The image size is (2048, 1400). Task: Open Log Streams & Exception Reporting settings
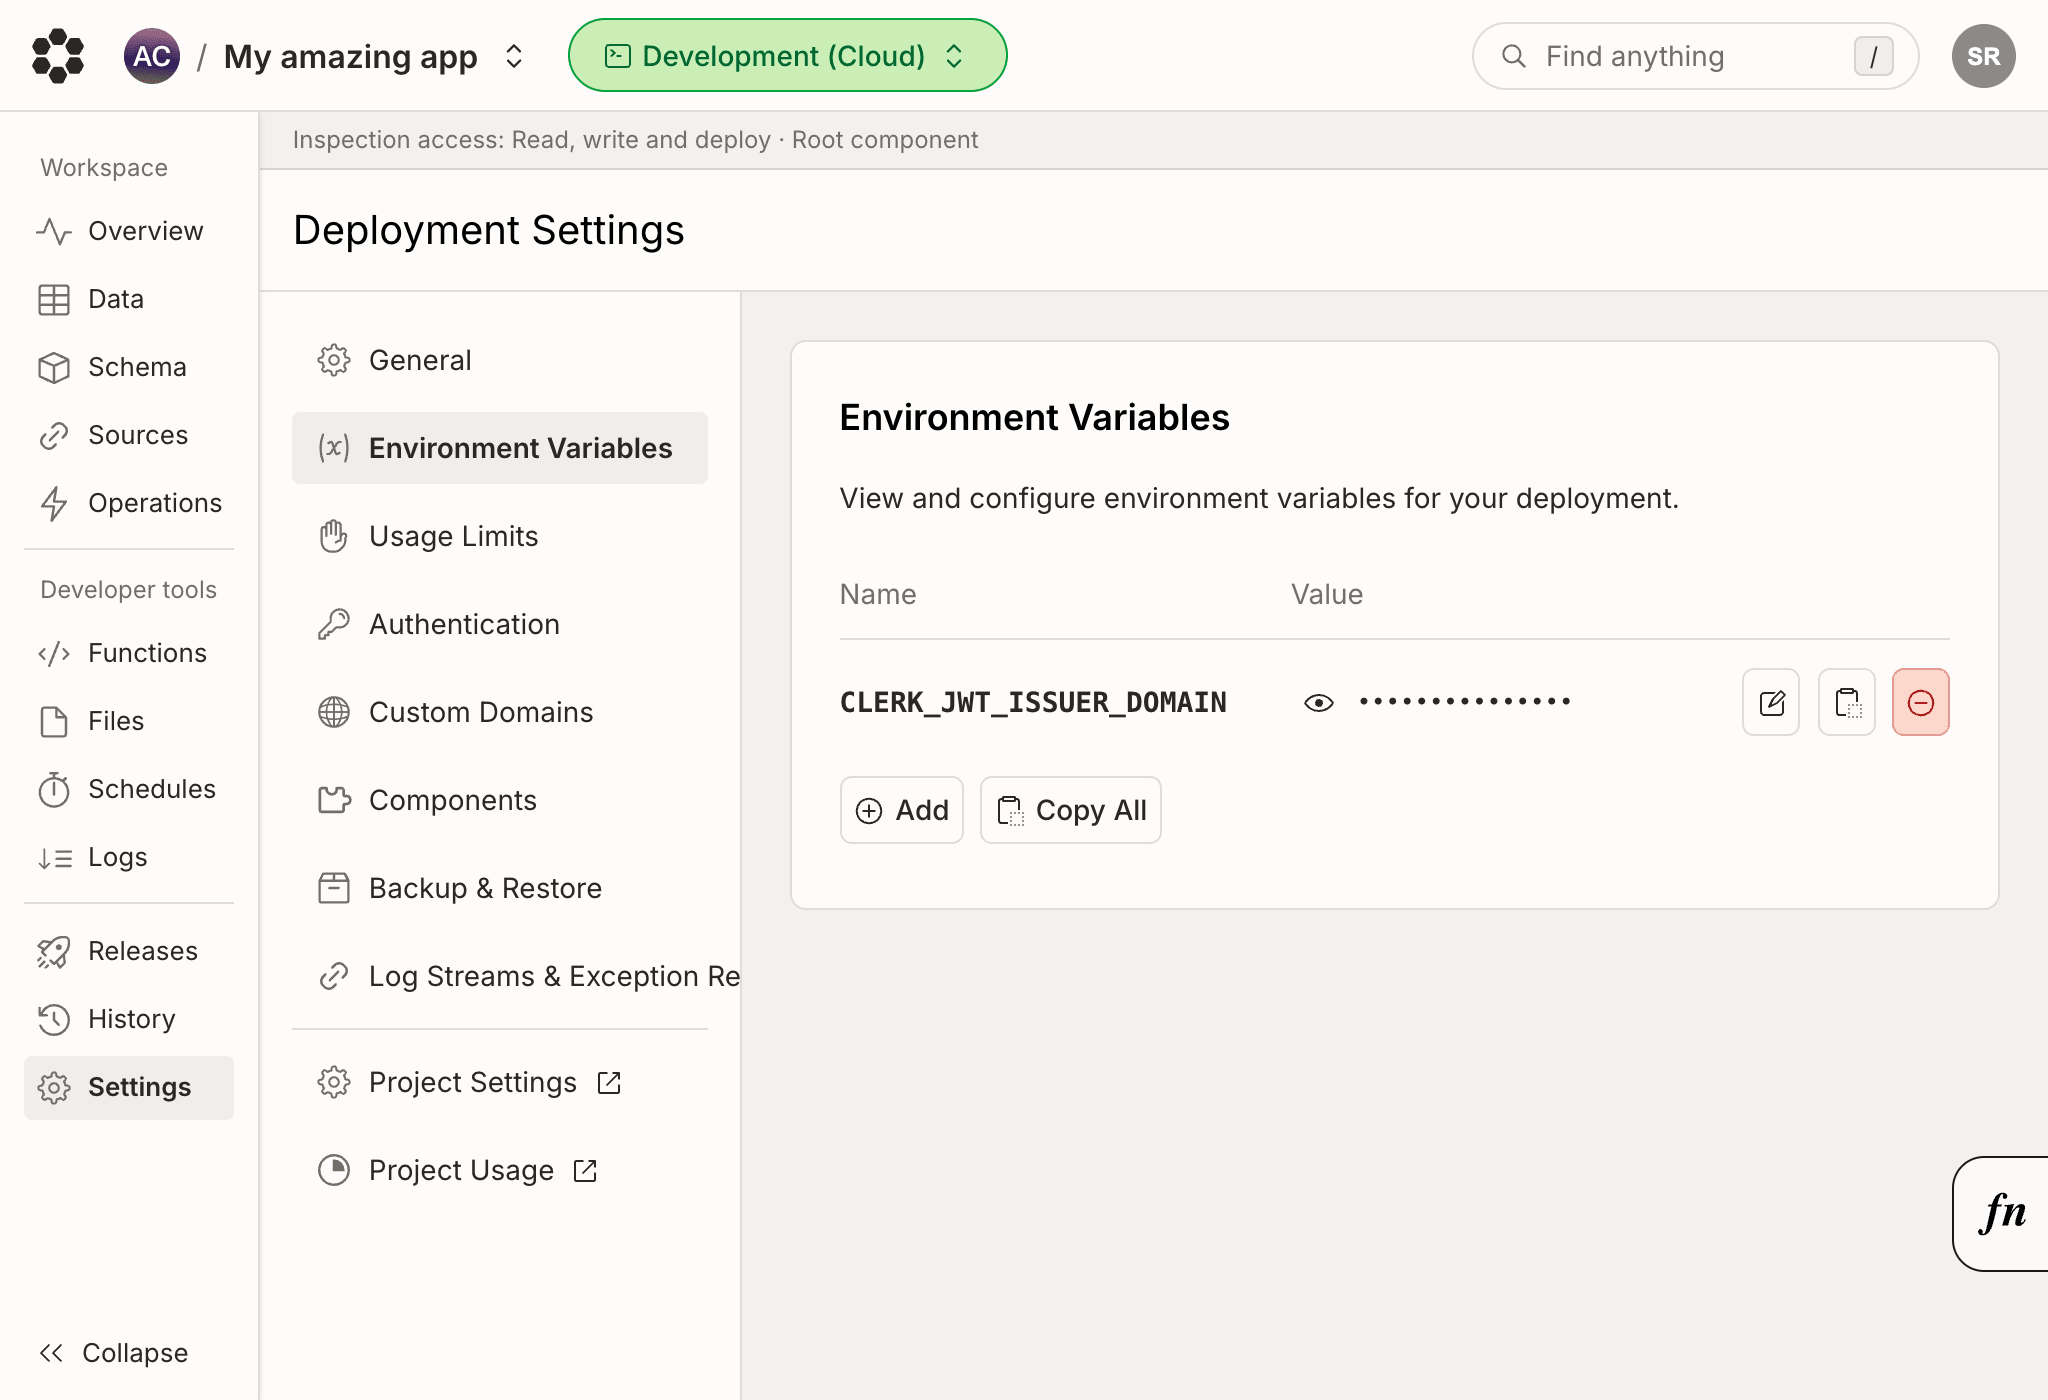[516, 976]
